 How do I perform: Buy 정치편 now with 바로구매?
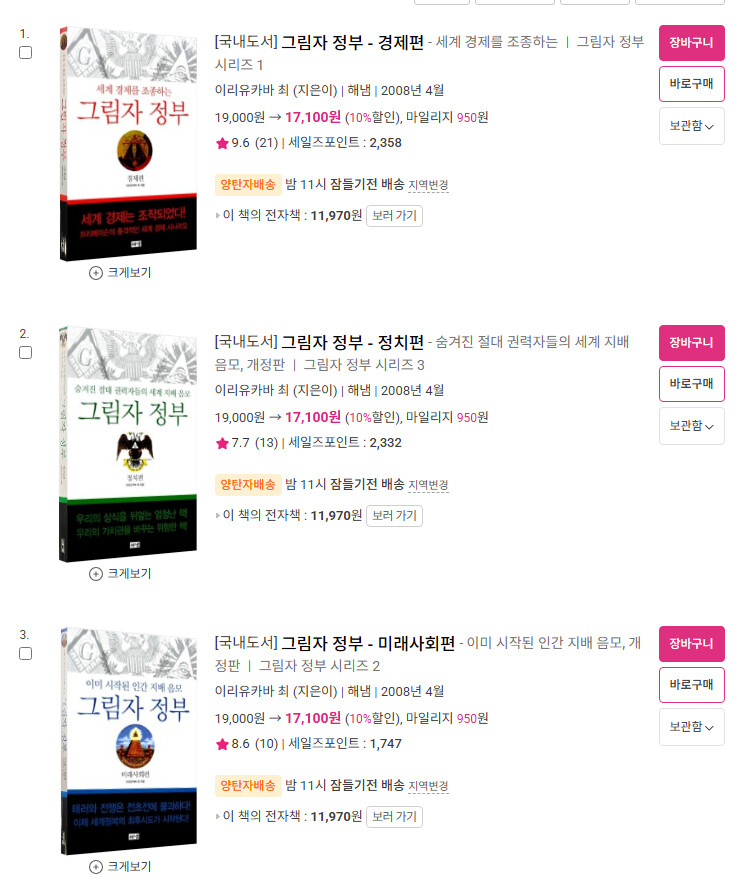[691, 384]
